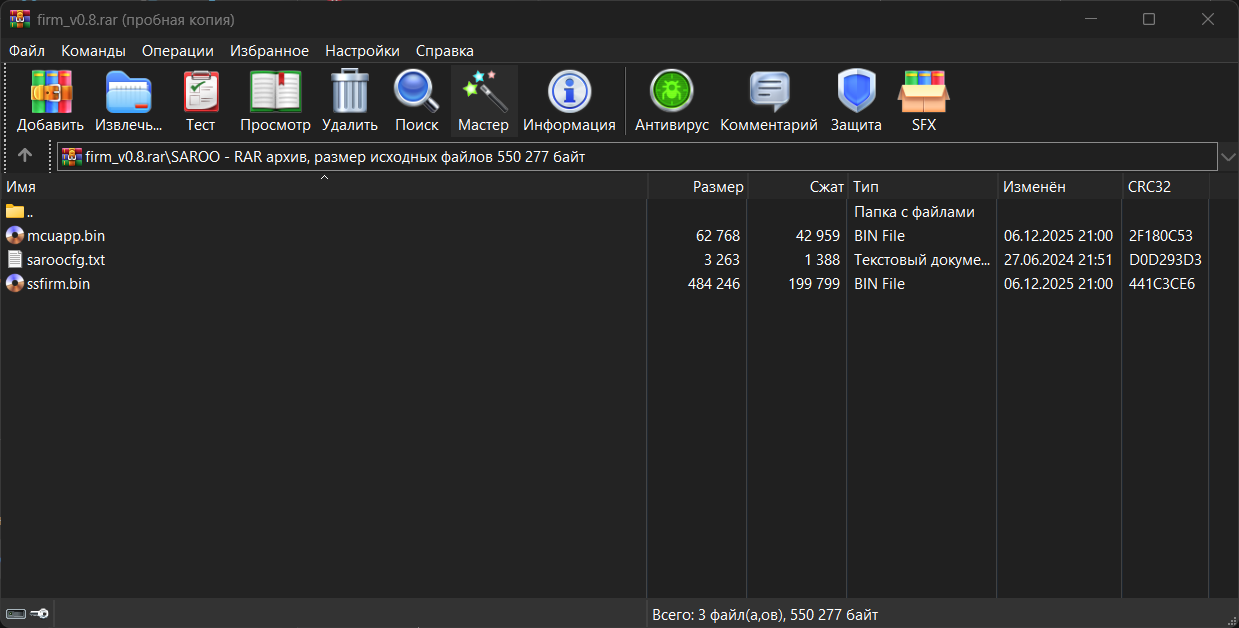Click the Удалить trash can icon
1239x628 pixels.
tap(350, 93)
